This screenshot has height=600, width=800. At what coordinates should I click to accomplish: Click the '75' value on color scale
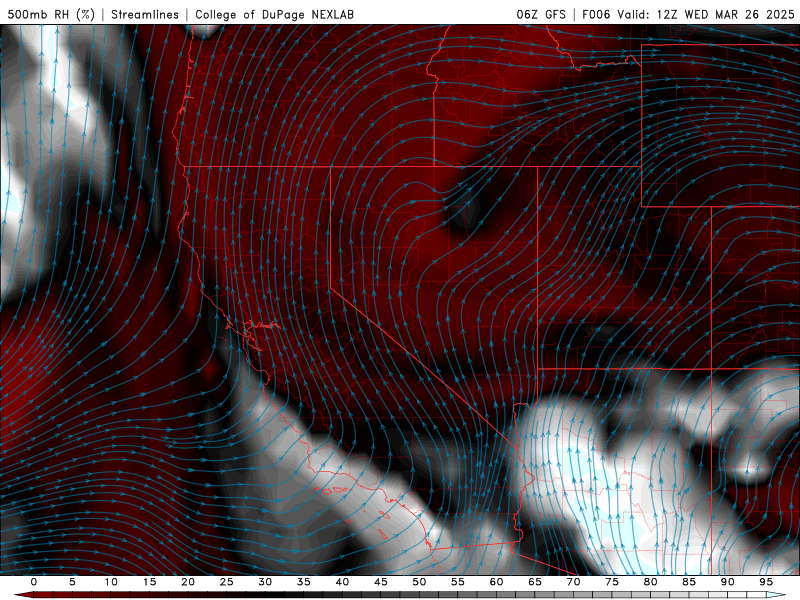(x=612, y=582)
